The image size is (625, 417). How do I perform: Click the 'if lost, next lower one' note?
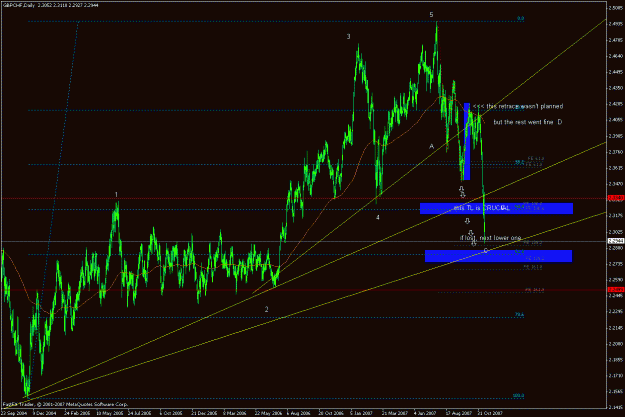490,238
